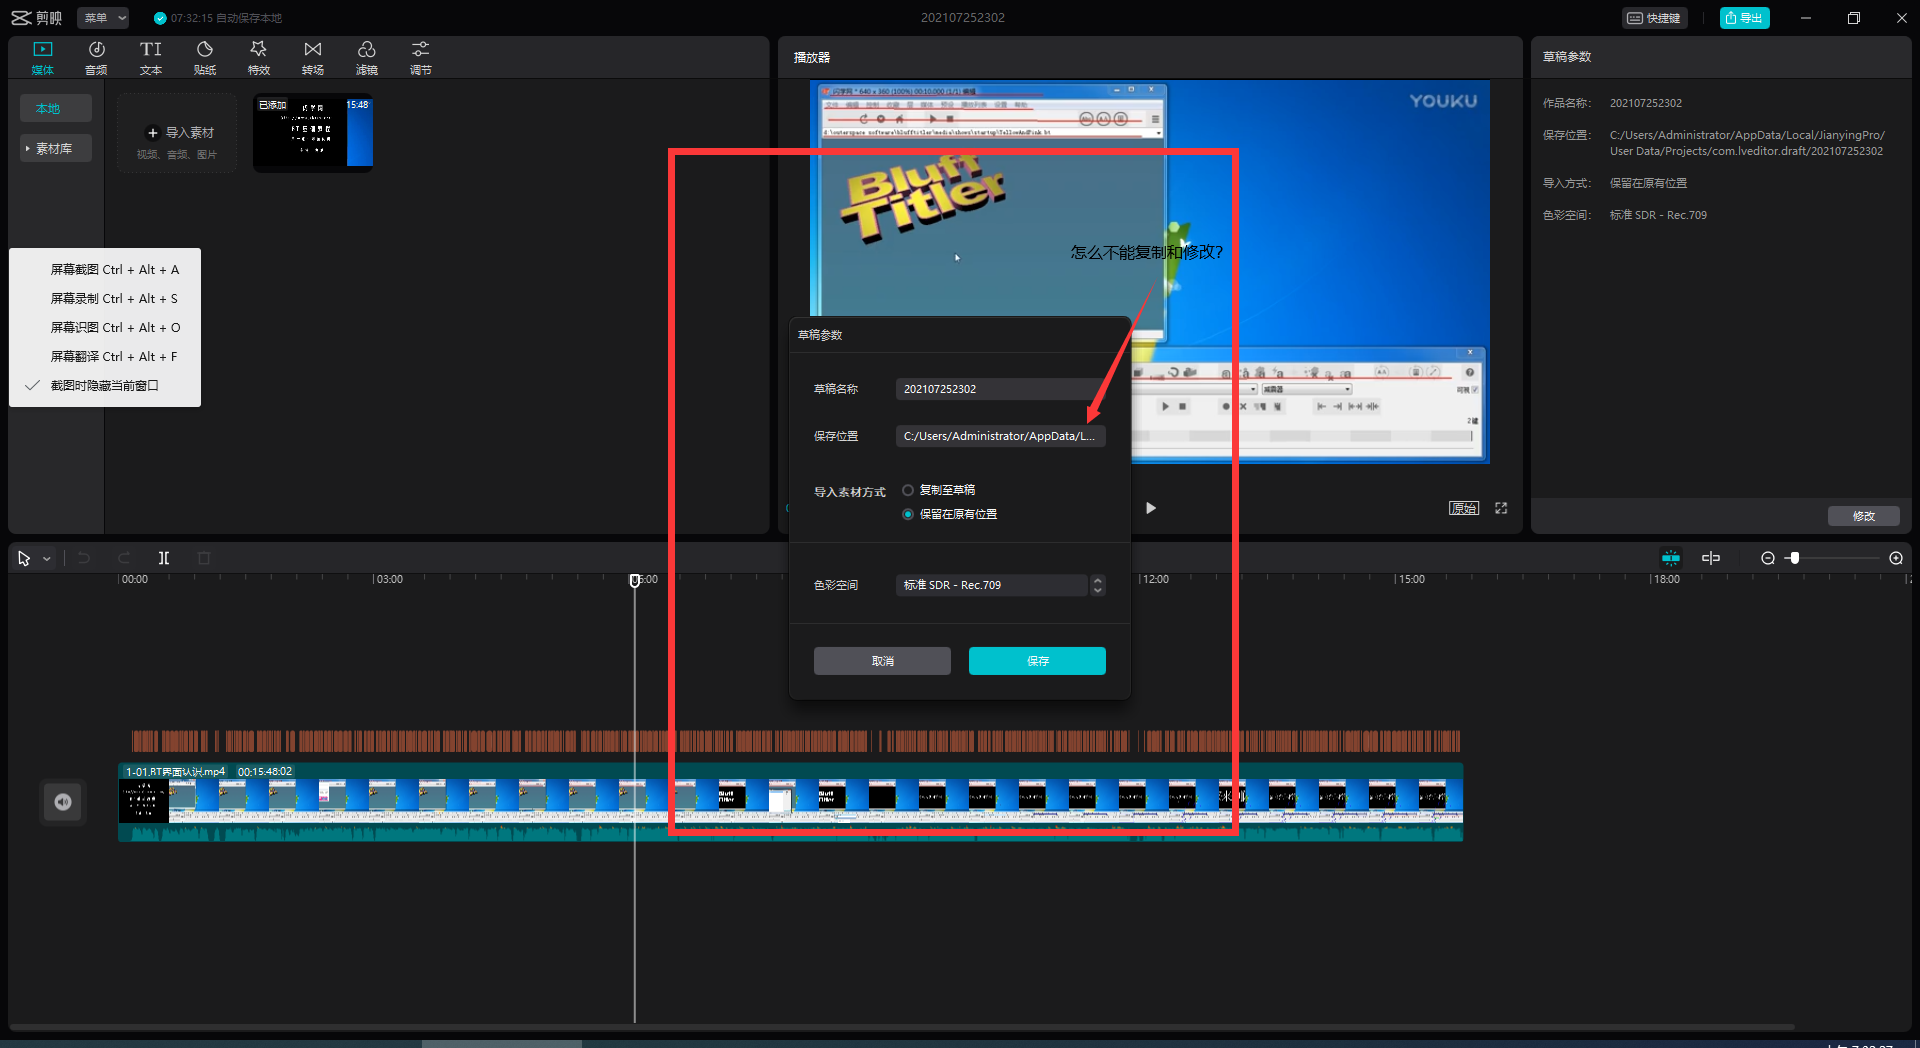Screen dimensions: 1920x1048
Task: Open the 音频 audio tab
Action: tap(96, 58)
